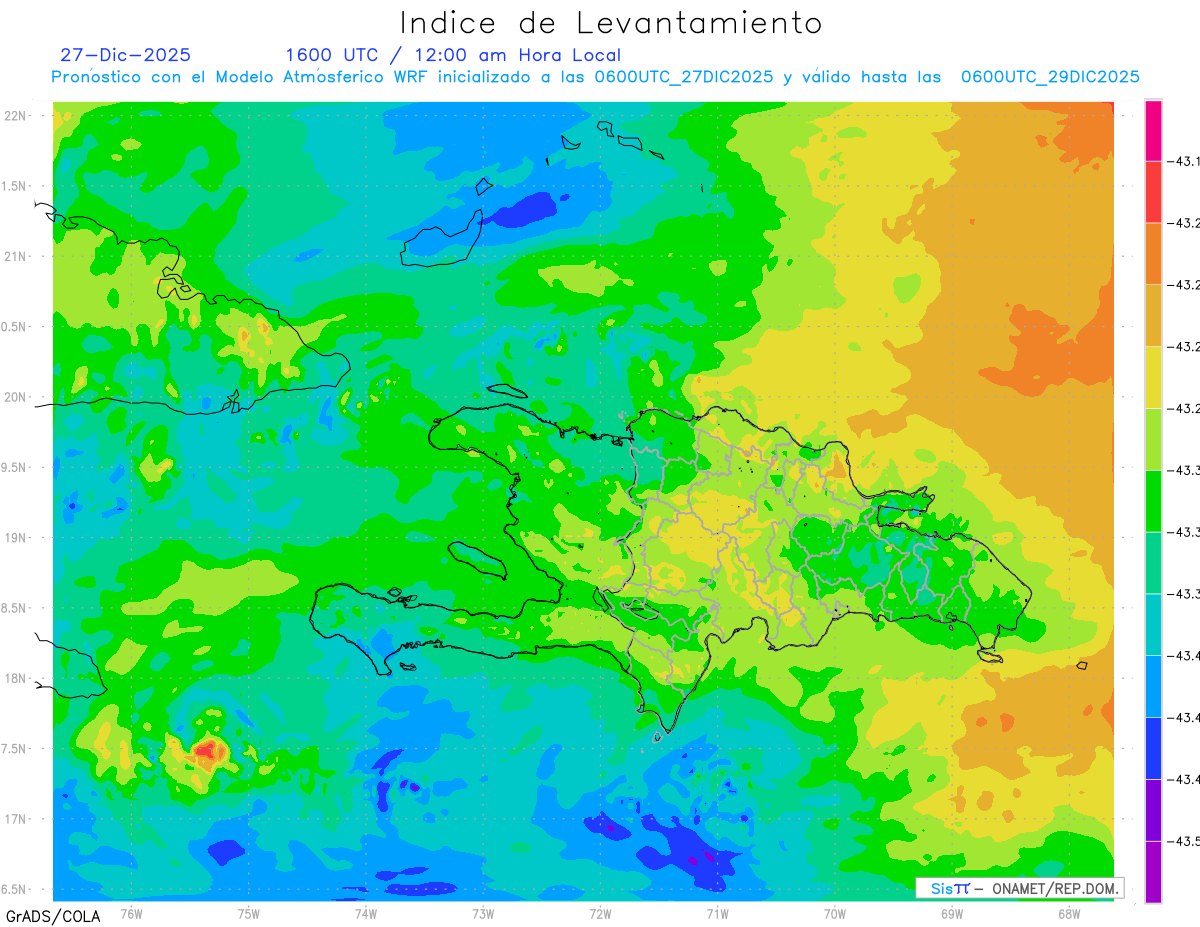The width and height of the screenshot is (1200, 927).
Task: Click the "68W" longitude label
Action: pyautogui.click(x=1068, y=913)
